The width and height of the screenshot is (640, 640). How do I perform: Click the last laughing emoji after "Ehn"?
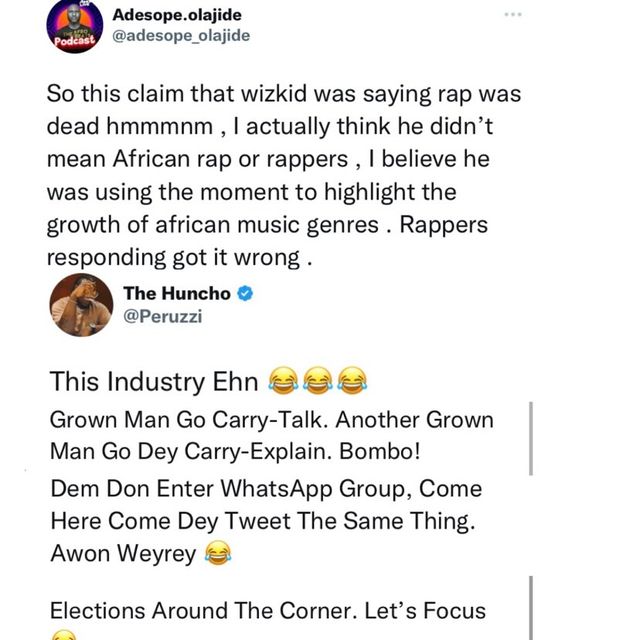[352, 380]
